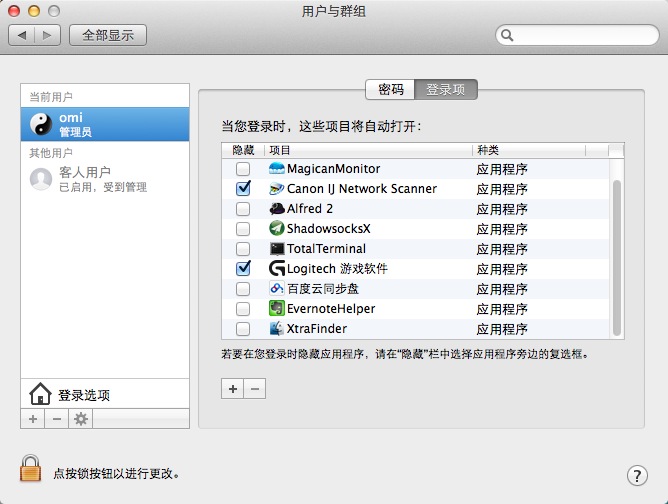Click the XtraFinder app icon
The height and width of the screenshot is (504, 668).
[277, 329]
